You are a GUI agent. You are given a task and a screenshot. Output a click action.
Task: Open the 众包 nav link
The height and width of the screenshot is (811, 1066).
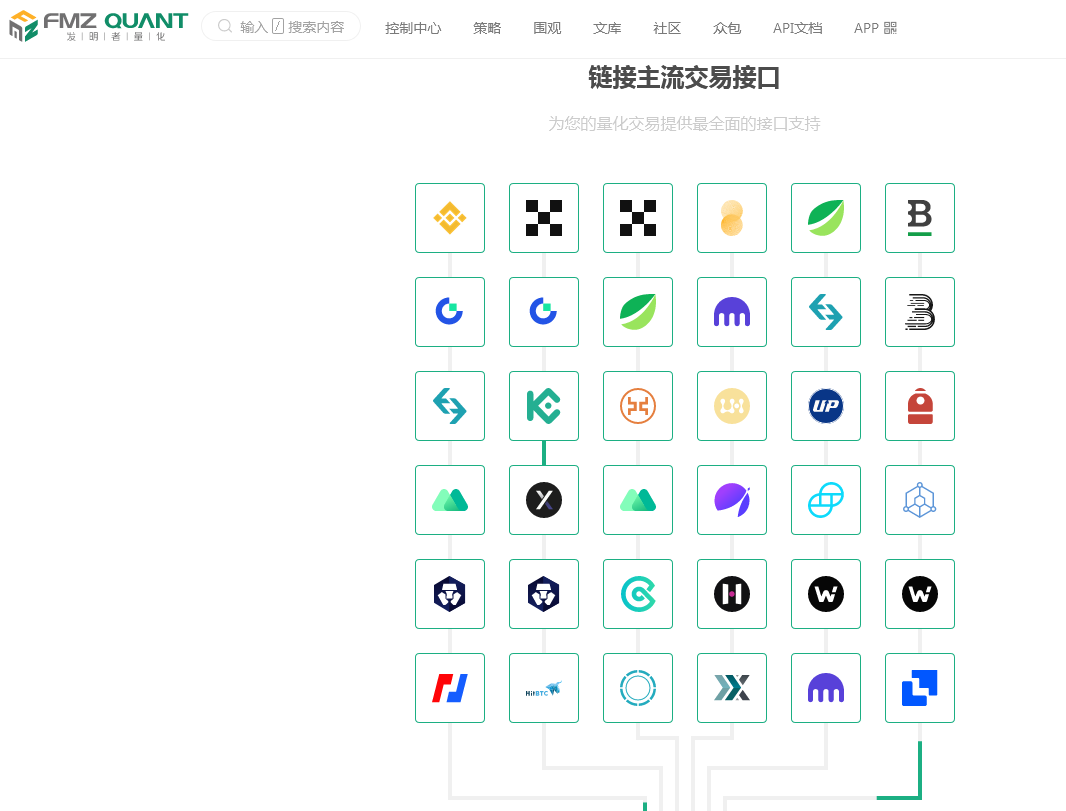coord(727,28)
